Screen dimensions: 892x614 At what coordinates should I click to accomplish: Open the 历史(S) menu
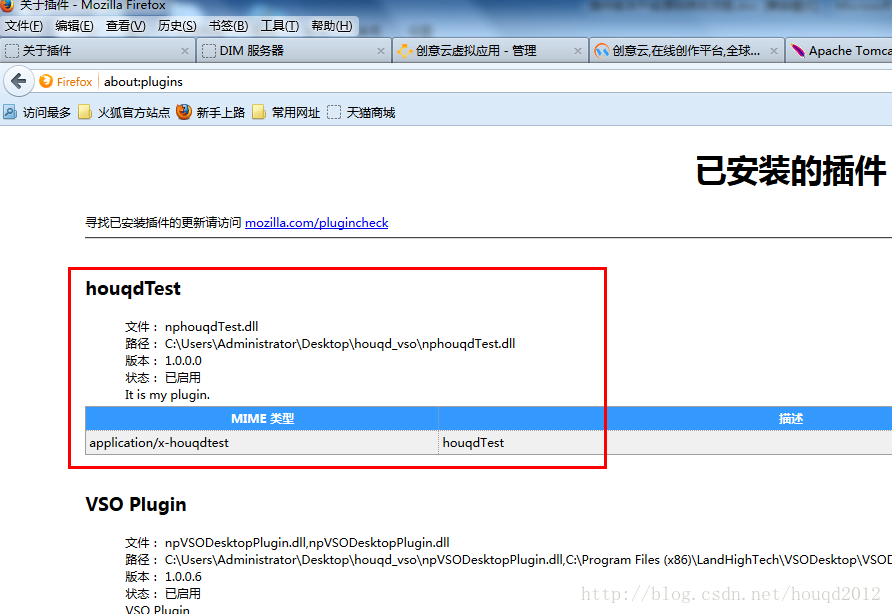(x=177, y=26)
